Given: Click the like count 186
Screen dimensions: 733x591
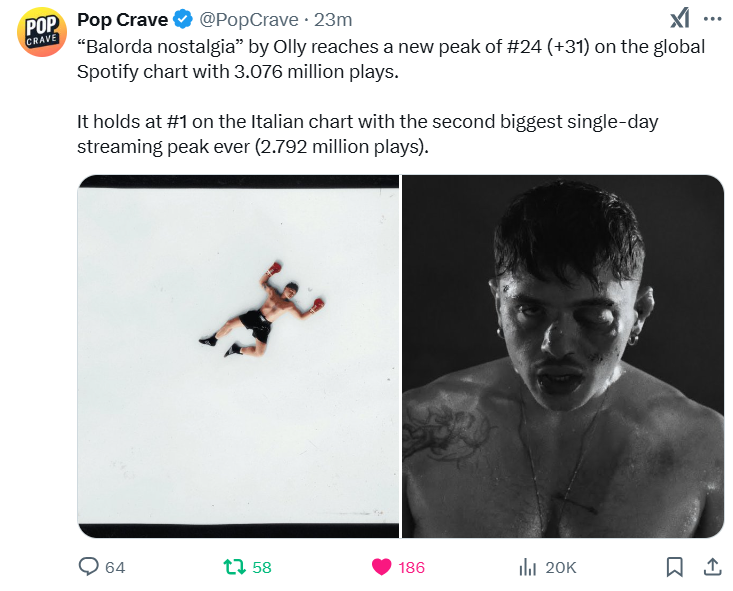Looking at the screenshot, I should pyautogui.click(x=411, y=567).
